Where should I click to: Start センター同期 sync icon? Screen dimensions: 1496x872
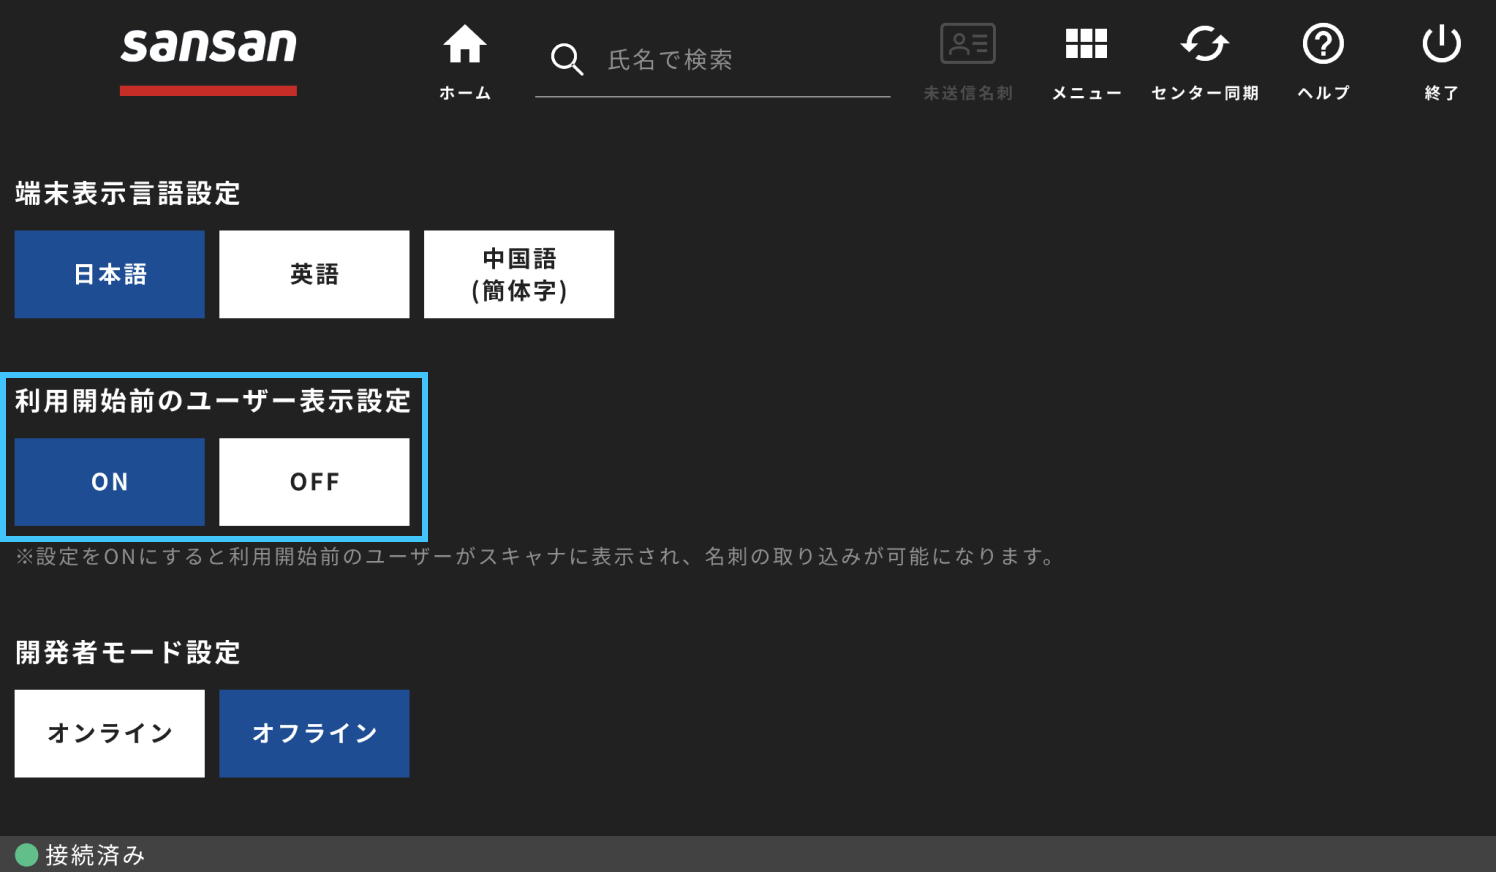pyautogui.click(x=1204, y=44)
